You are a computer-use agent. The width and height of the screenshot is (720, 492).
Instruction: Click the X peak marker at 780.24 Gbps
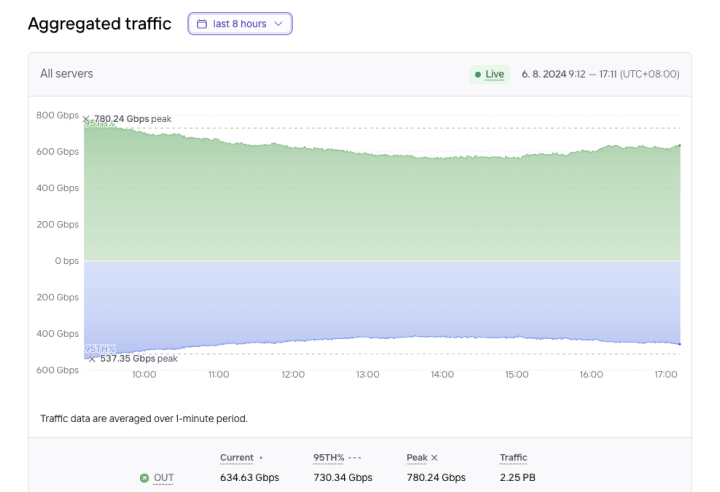click(x=86, y=119)
